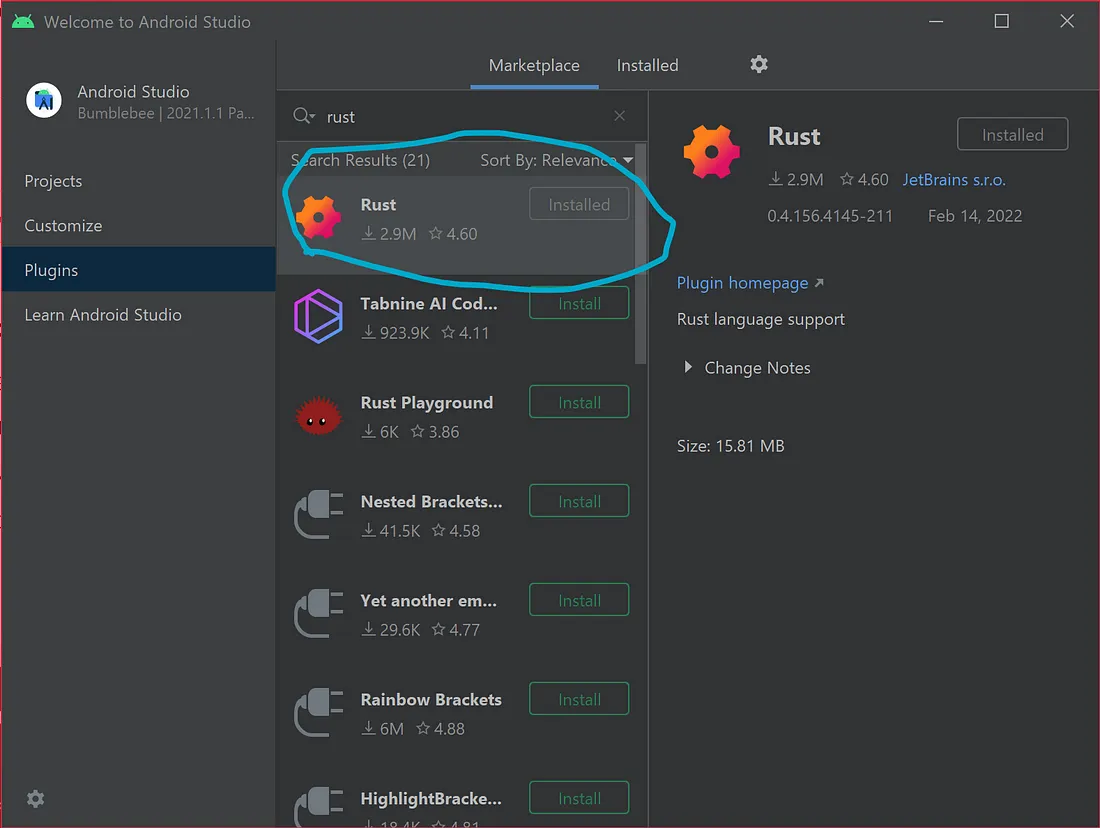This screenshot has height=828, width=1100.
Task: Click the 4.60 star rating in details
Action: pyautogui.click(x=864, y=180)
